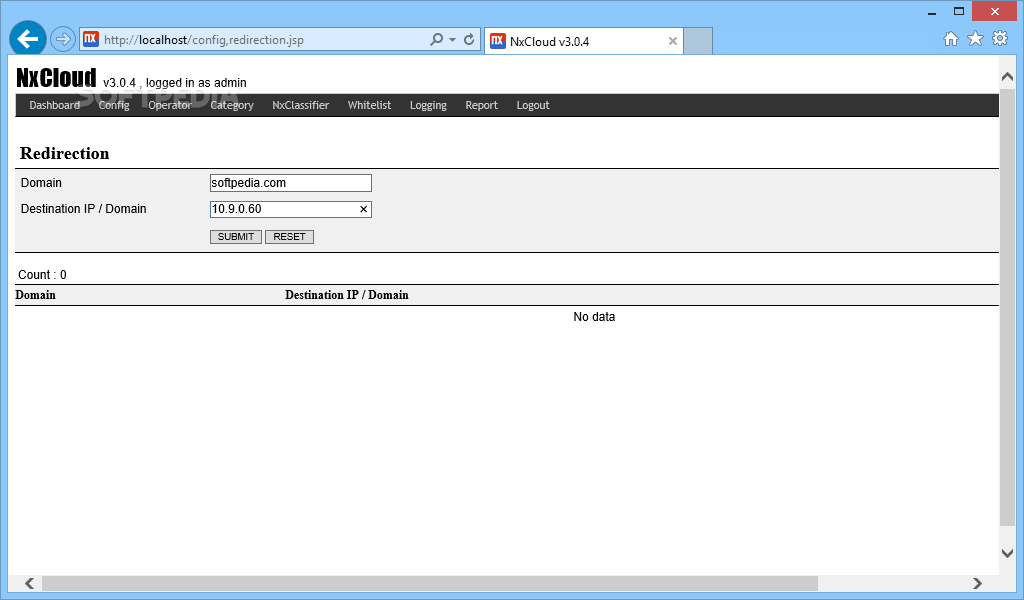Maximize the browser window
This screenshot has width=1024, height=600.
point(959,12)
